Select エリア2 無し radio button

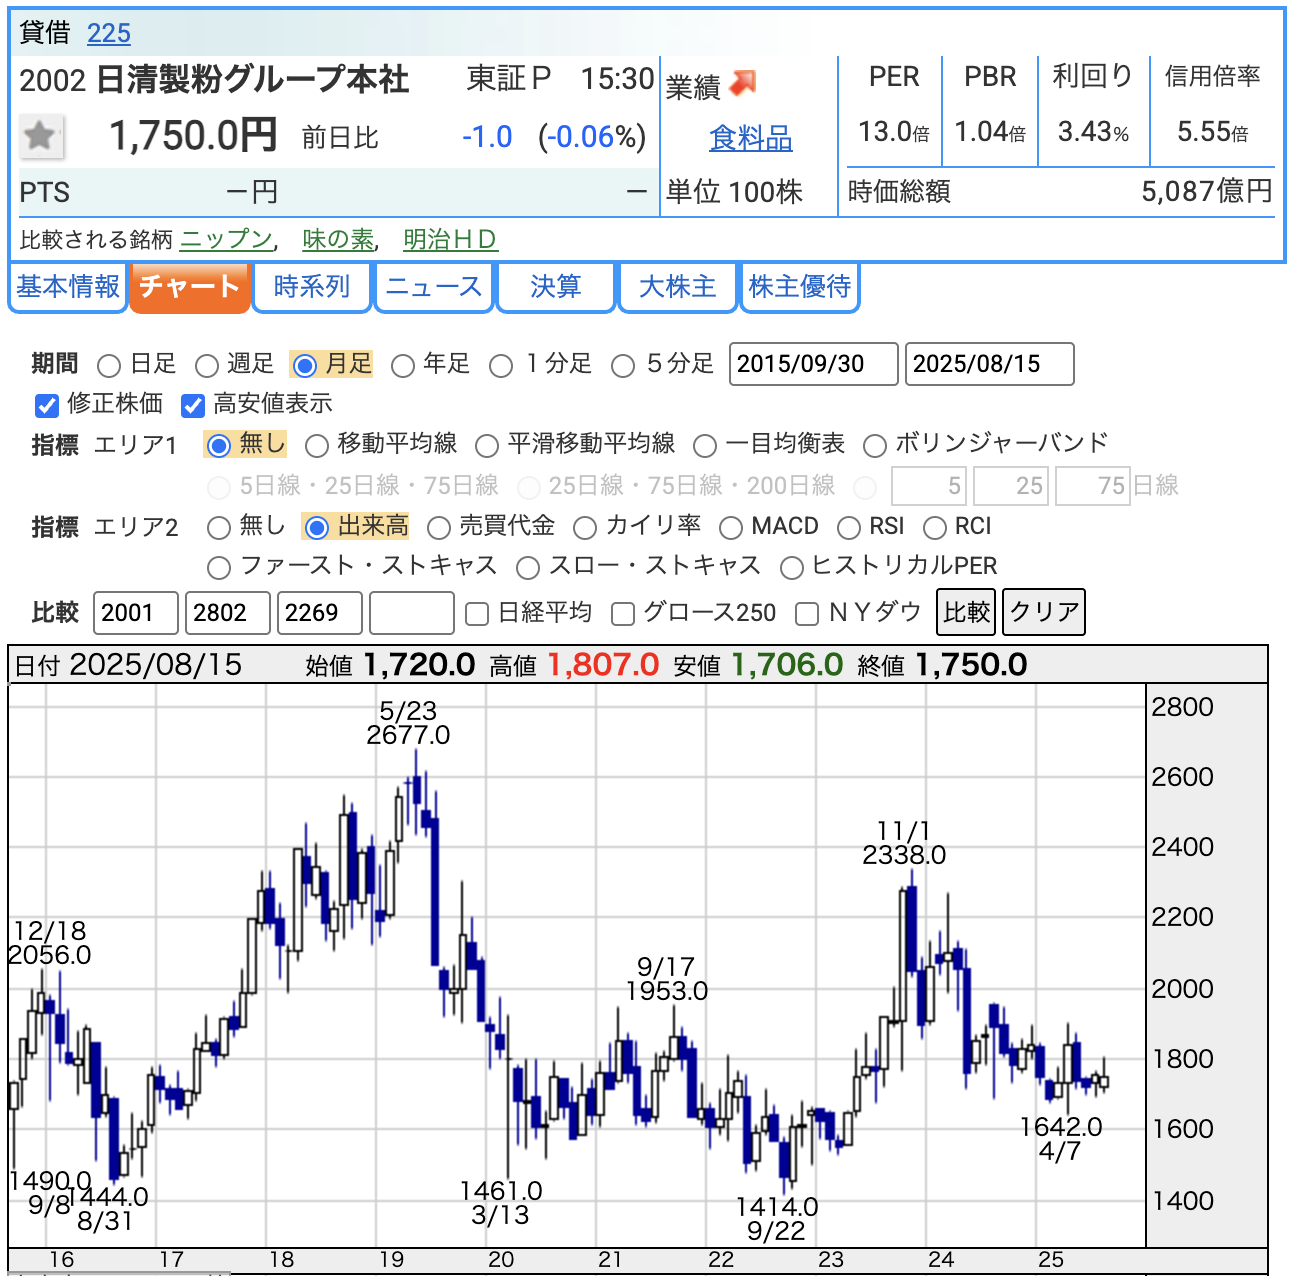219,527
